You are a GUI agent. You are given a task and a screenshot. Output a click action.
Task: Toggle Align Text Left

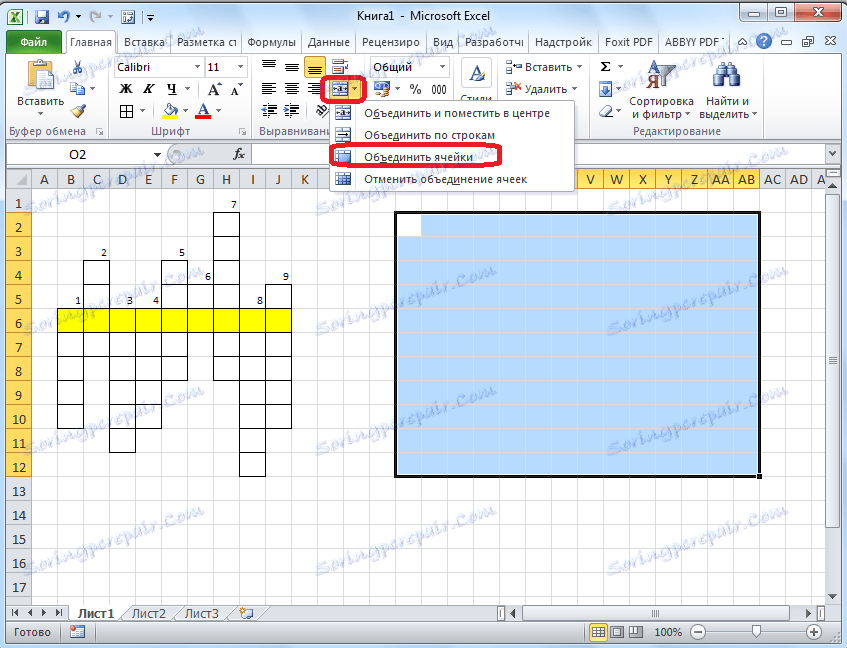point(269,89)
